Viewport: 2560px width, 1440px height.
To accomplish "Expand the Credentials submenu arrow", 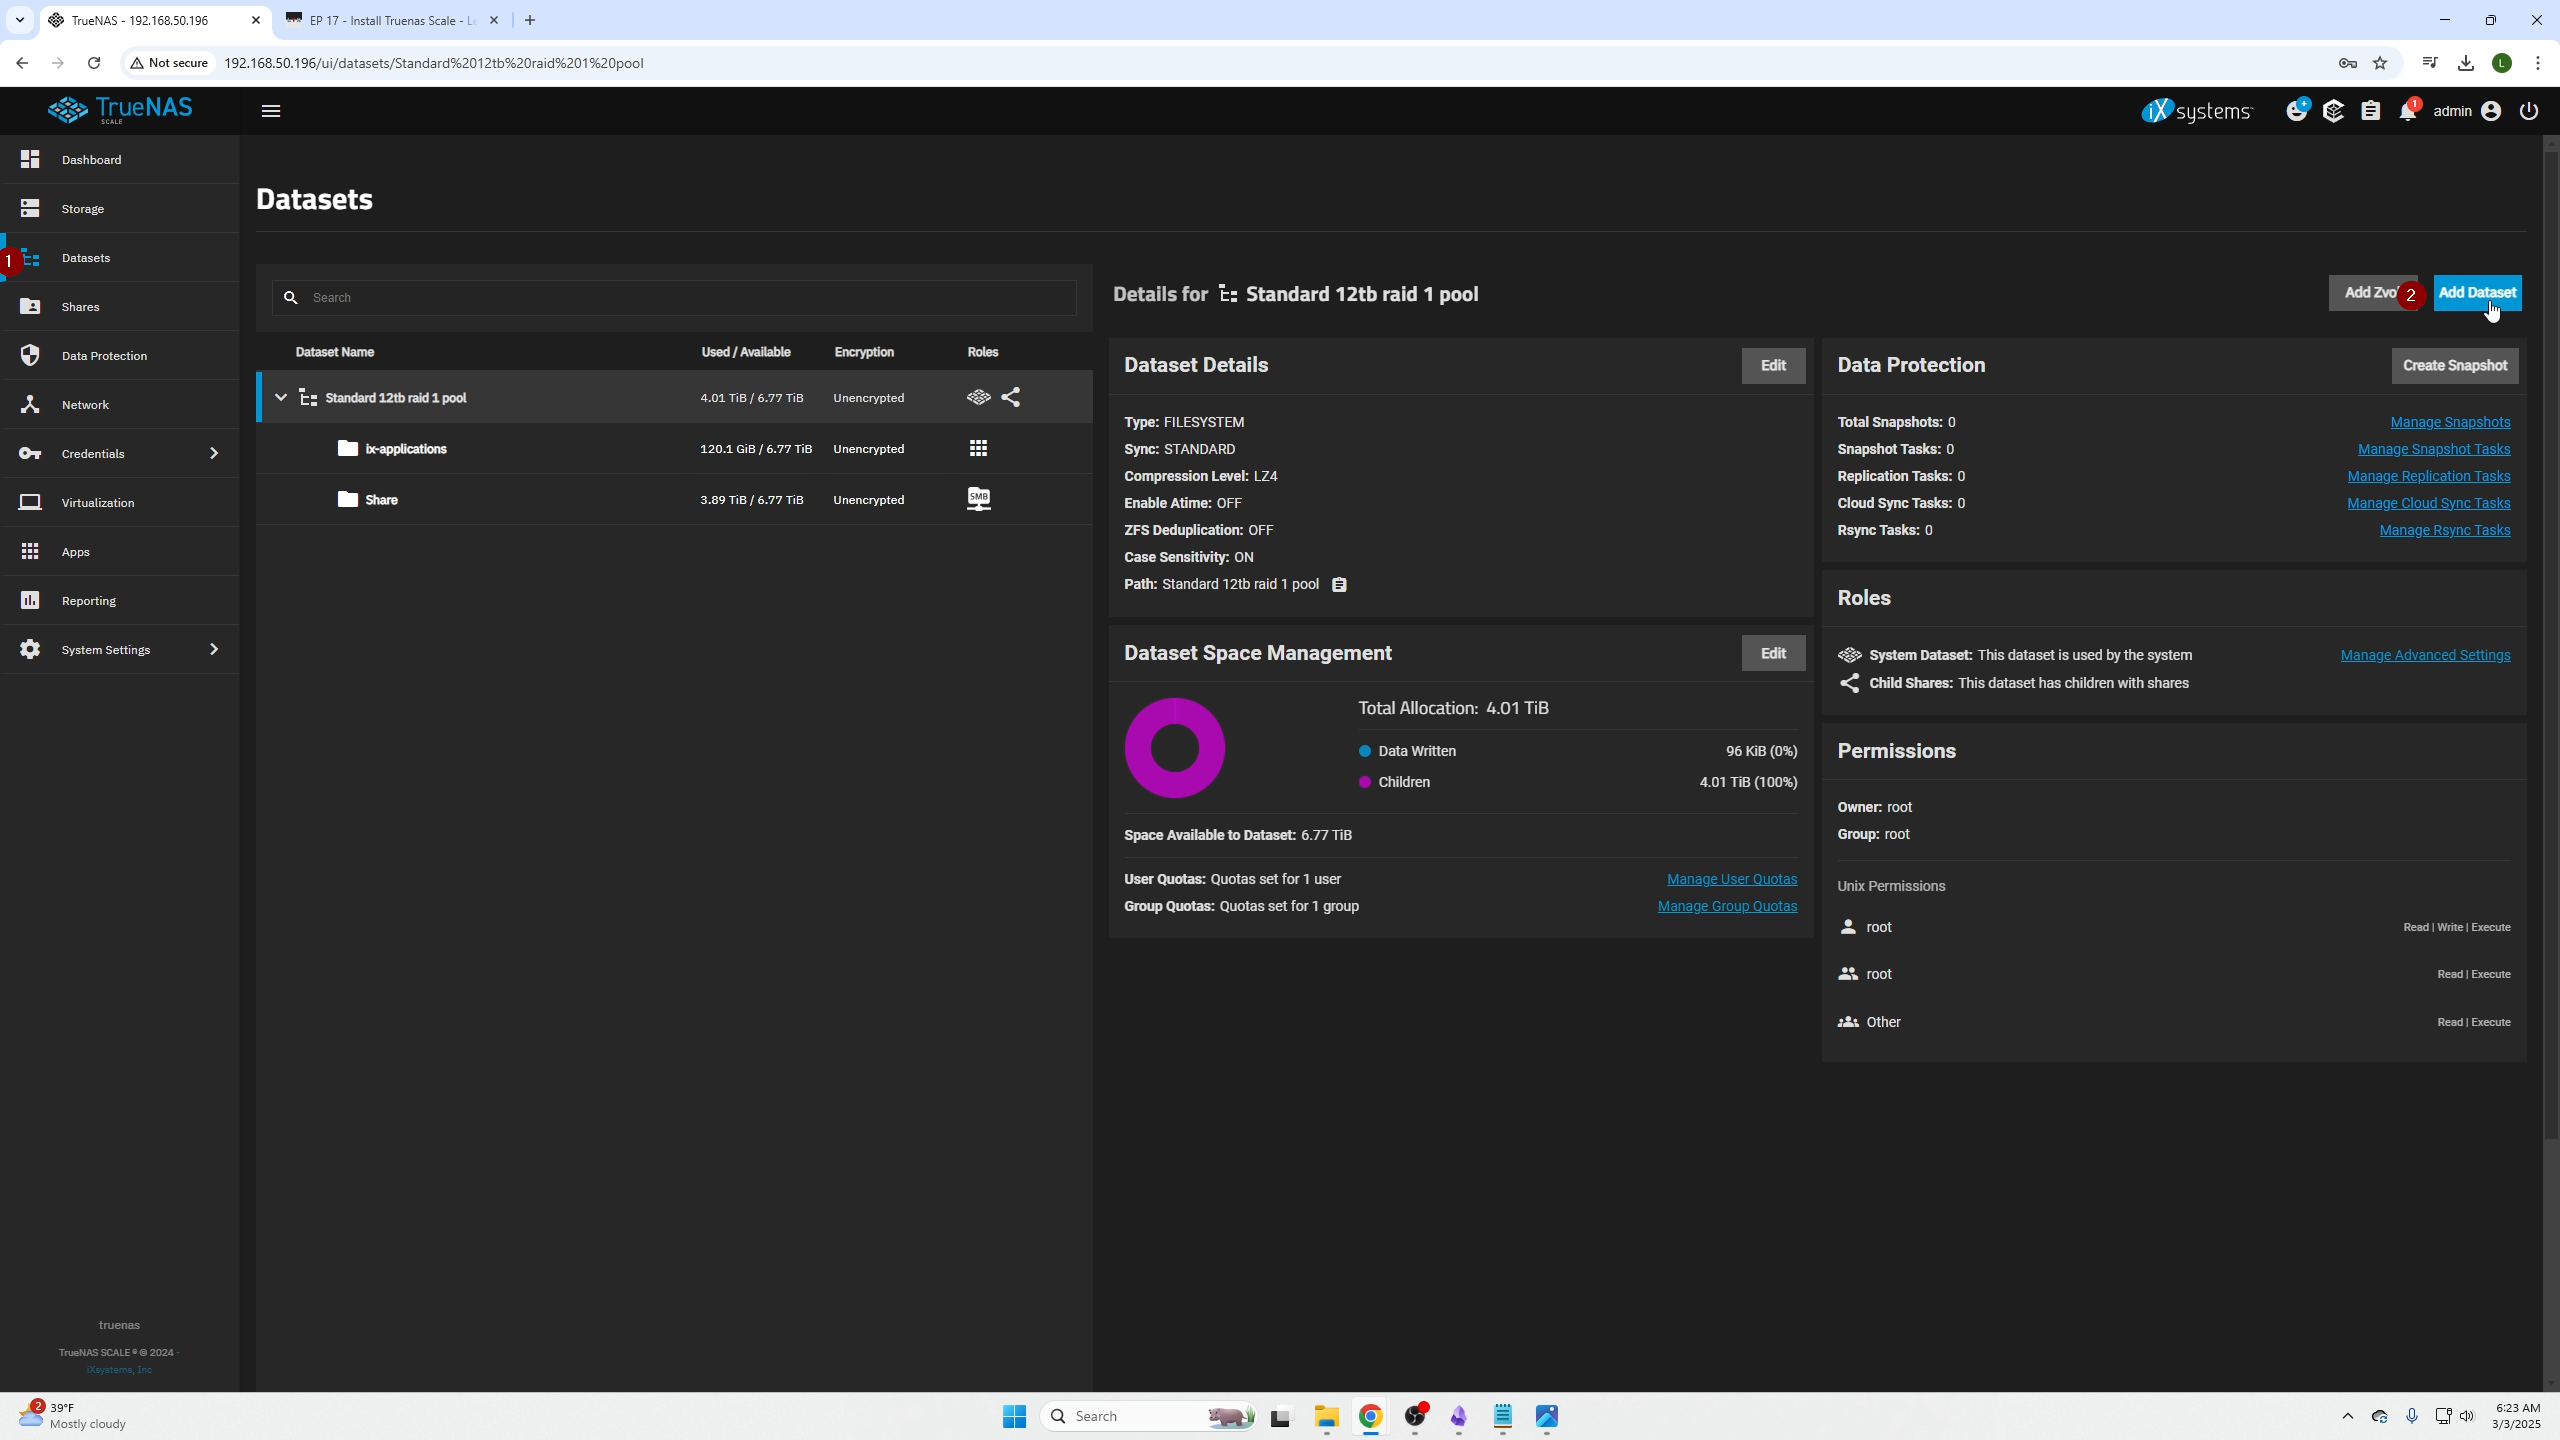I will [x=213, y=453].
